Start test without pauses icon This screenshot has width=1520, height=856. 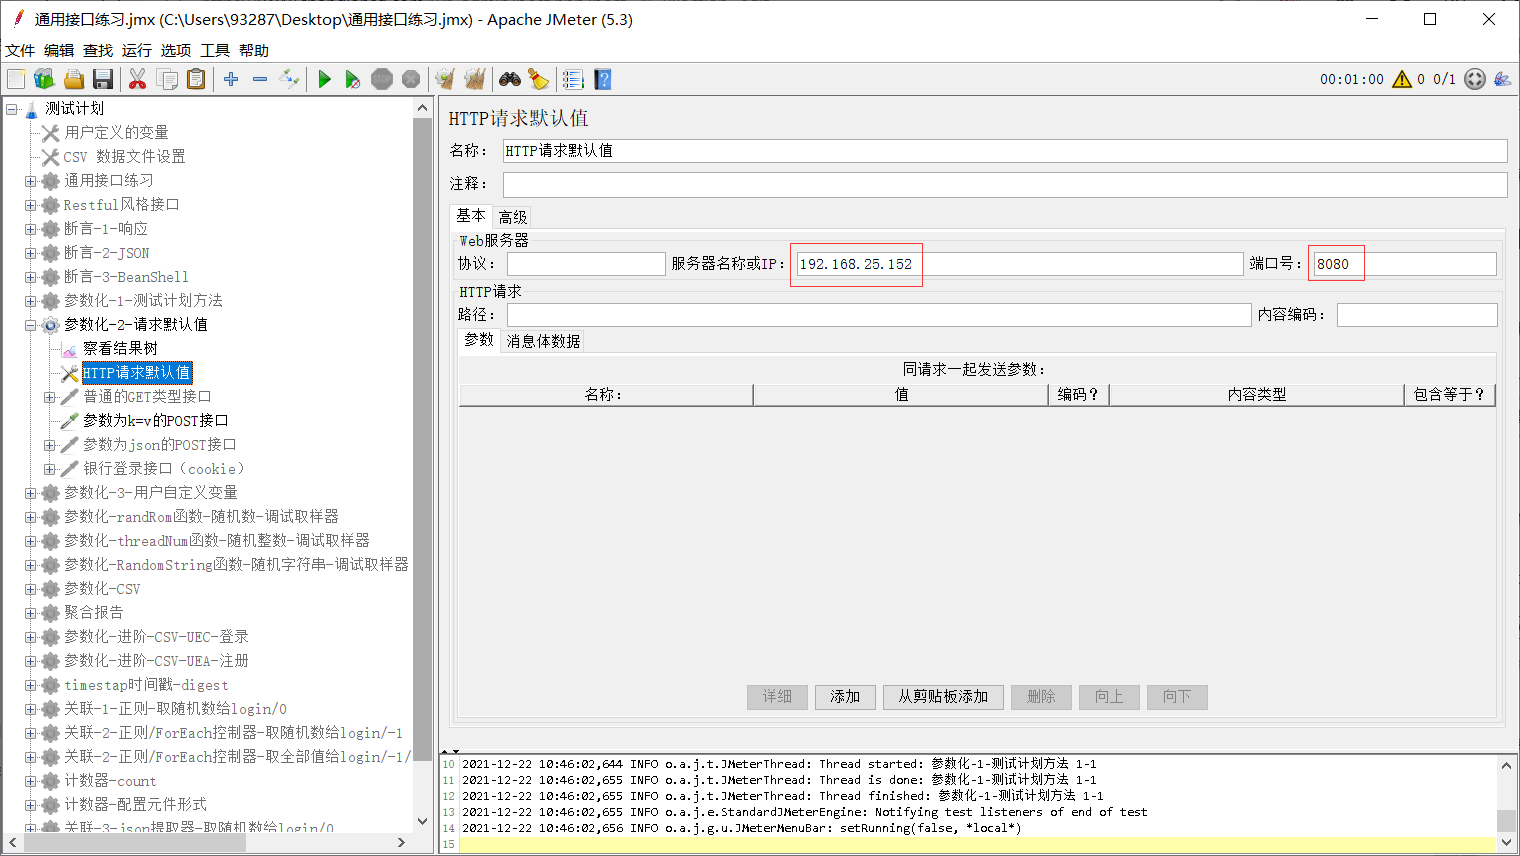point(352,79)
